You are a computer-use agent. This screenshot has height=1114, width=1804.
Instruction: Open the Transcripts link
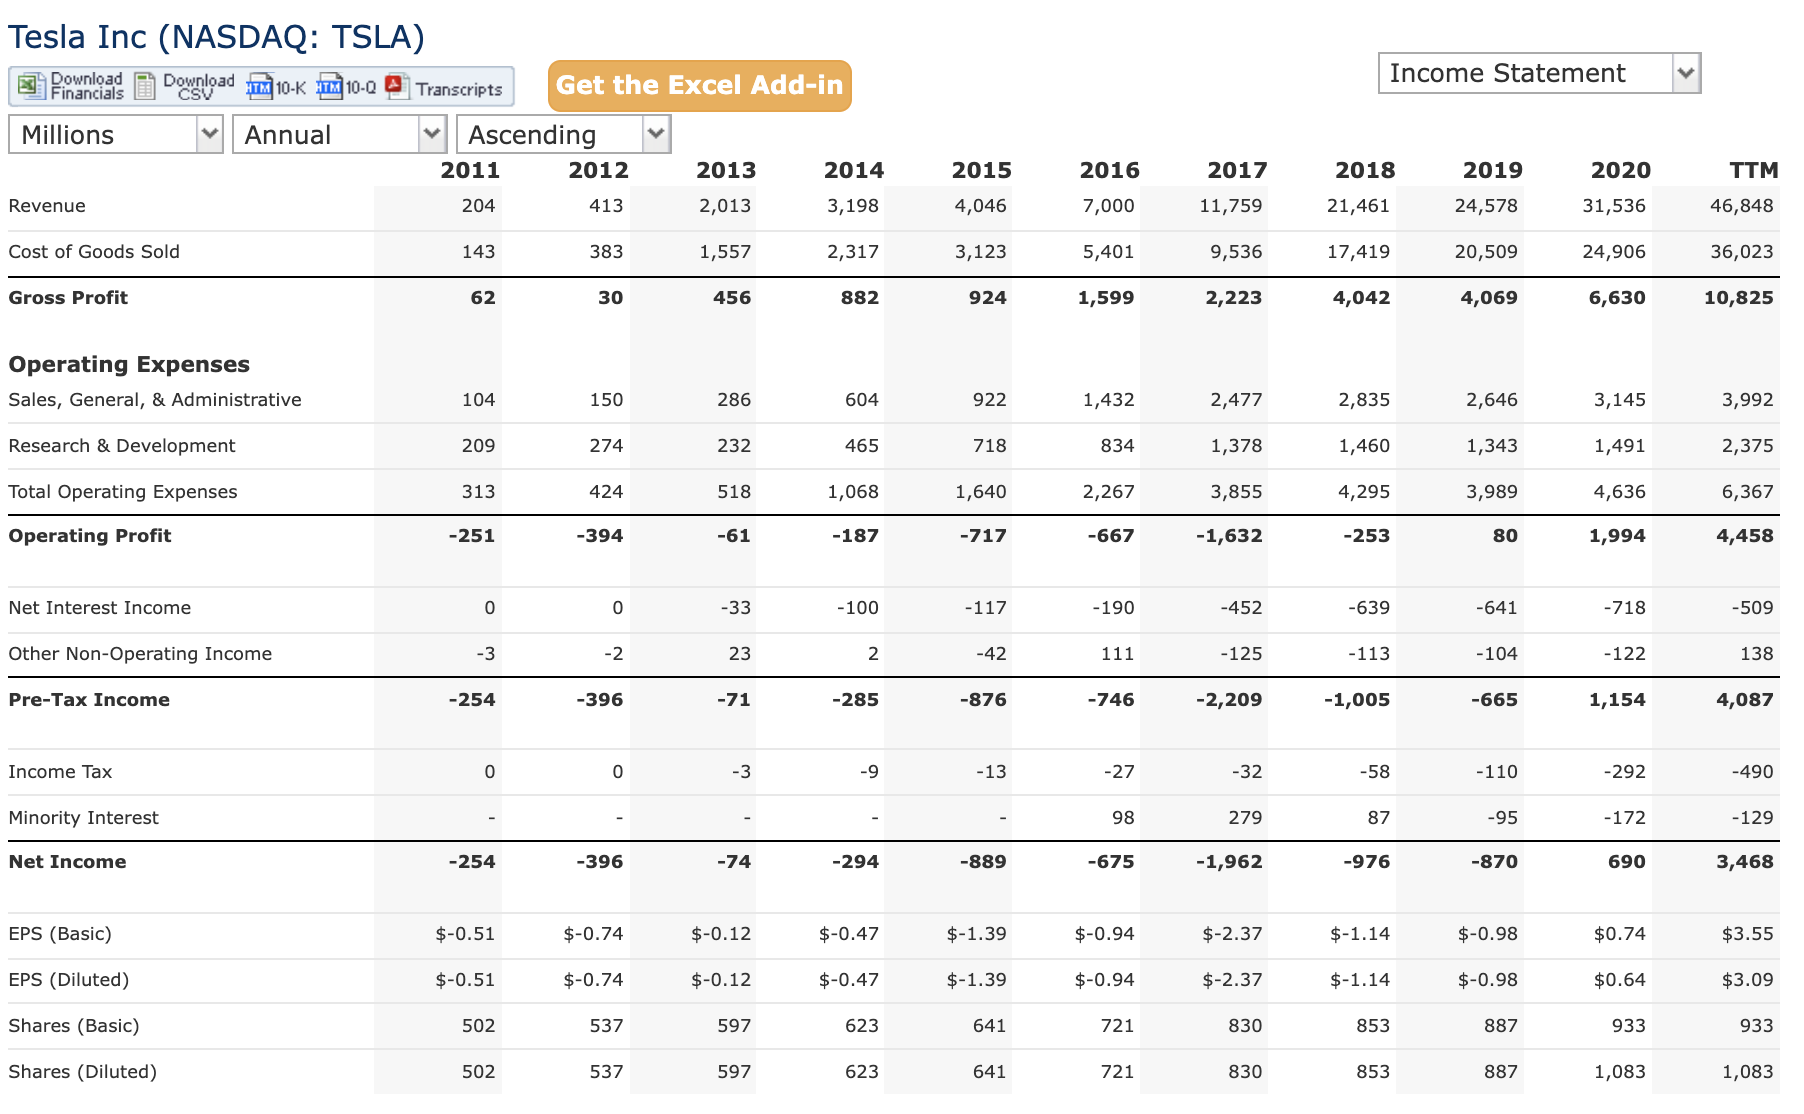click(459, 89)
